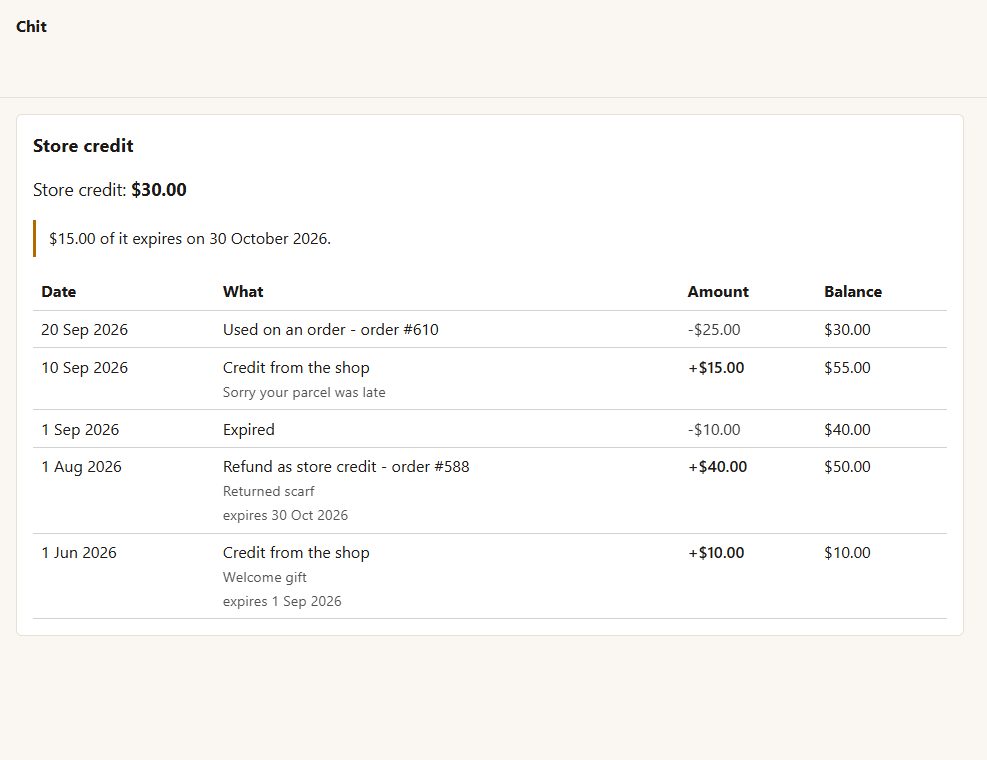
Task: Open the refund order #588 entry
Action: click(346, 467)
